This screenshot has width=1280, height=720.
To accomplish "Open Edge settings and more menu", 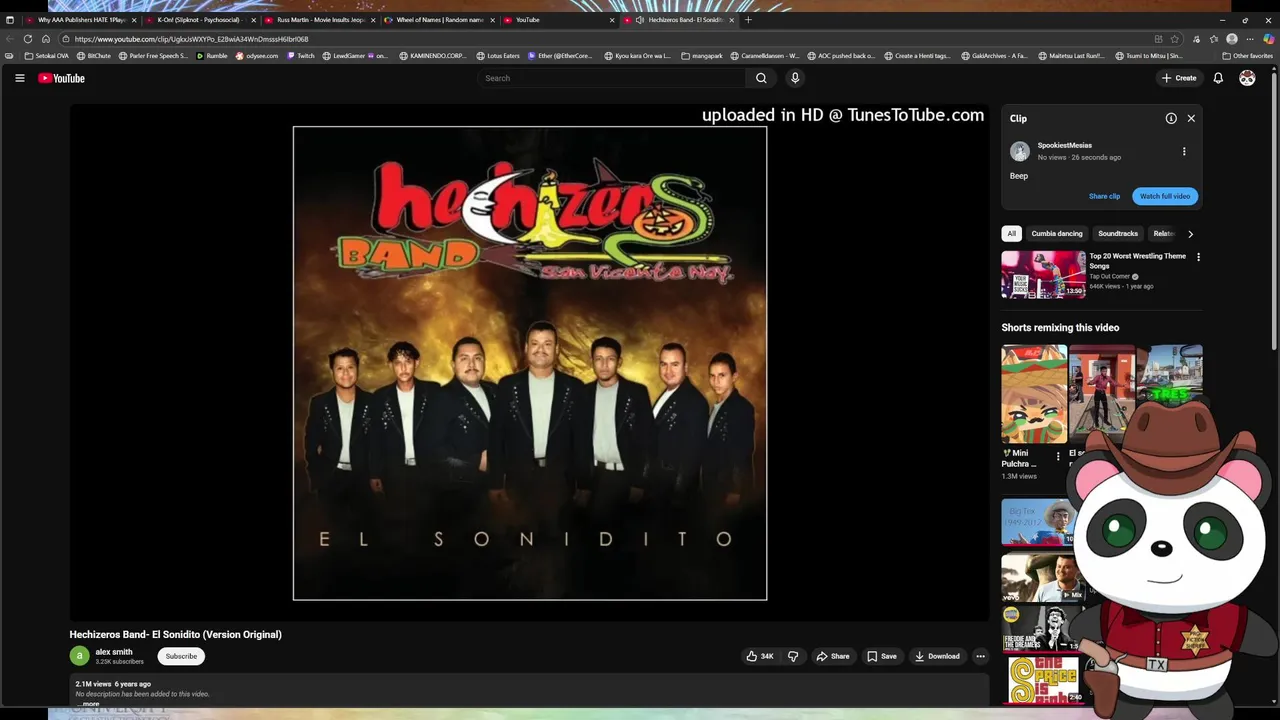I will pos(1250,39).
